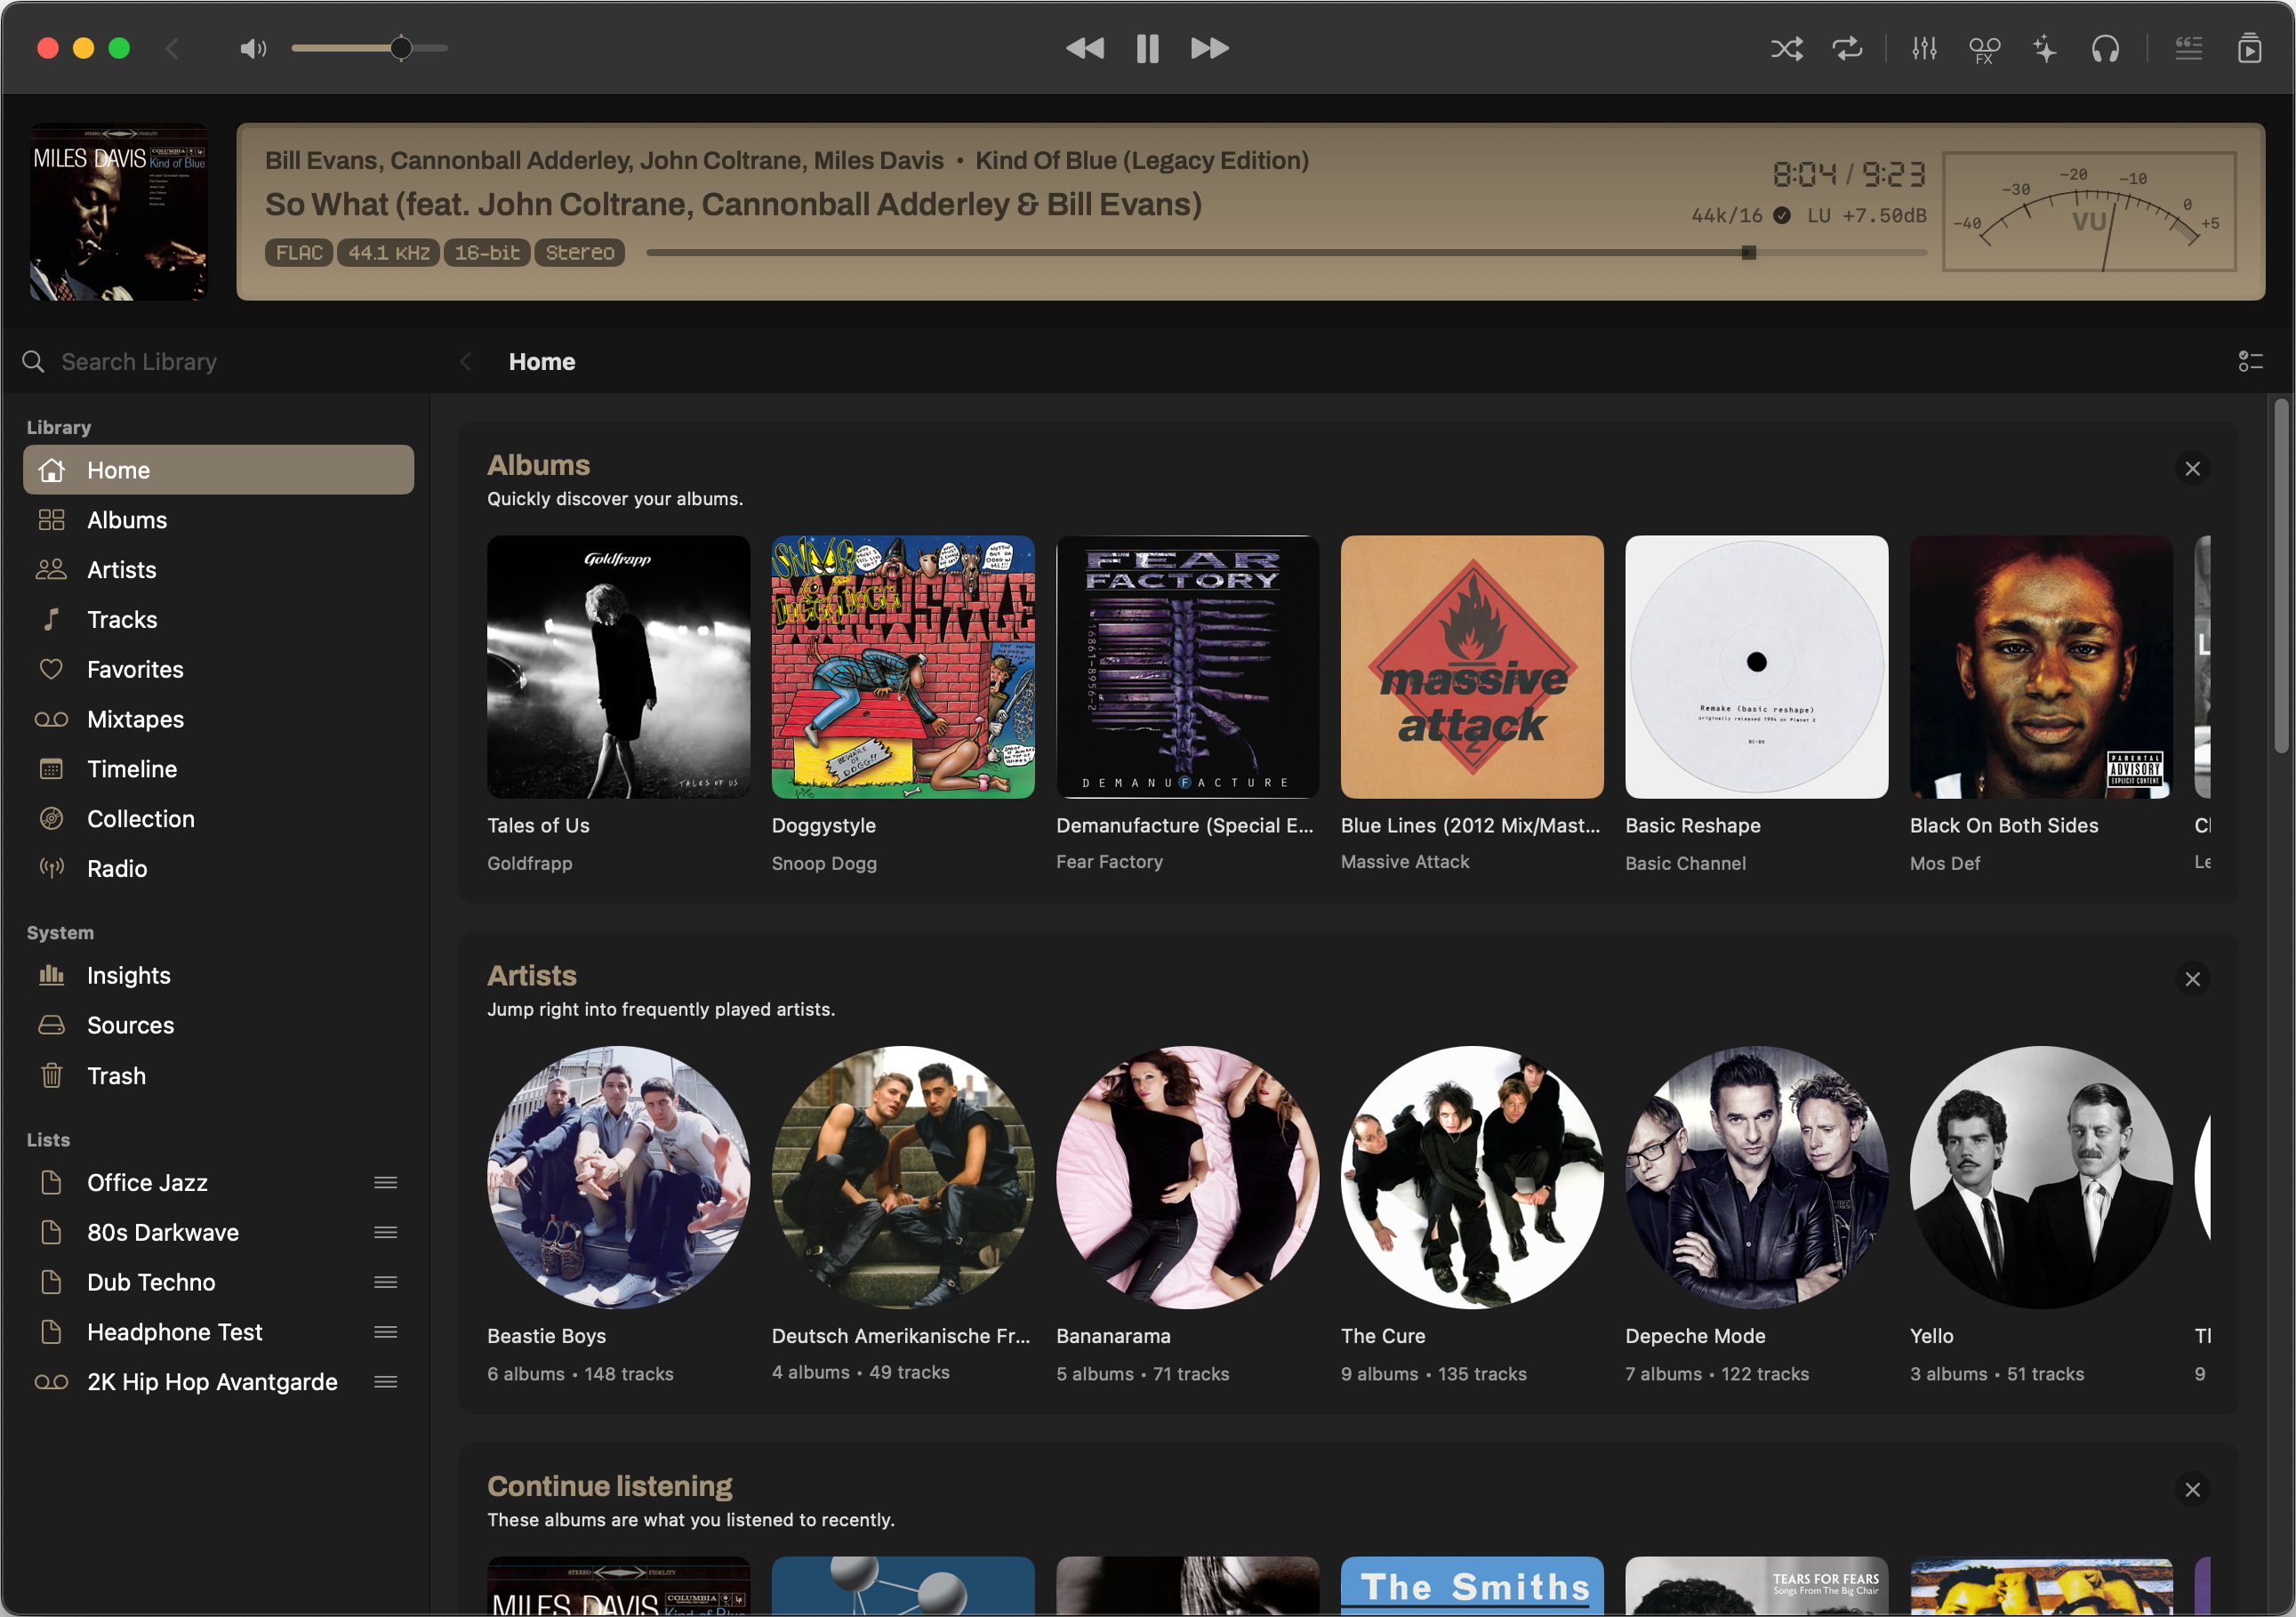Select Home in the sidebar
2296x1617 pixels.
pos(218,470)
